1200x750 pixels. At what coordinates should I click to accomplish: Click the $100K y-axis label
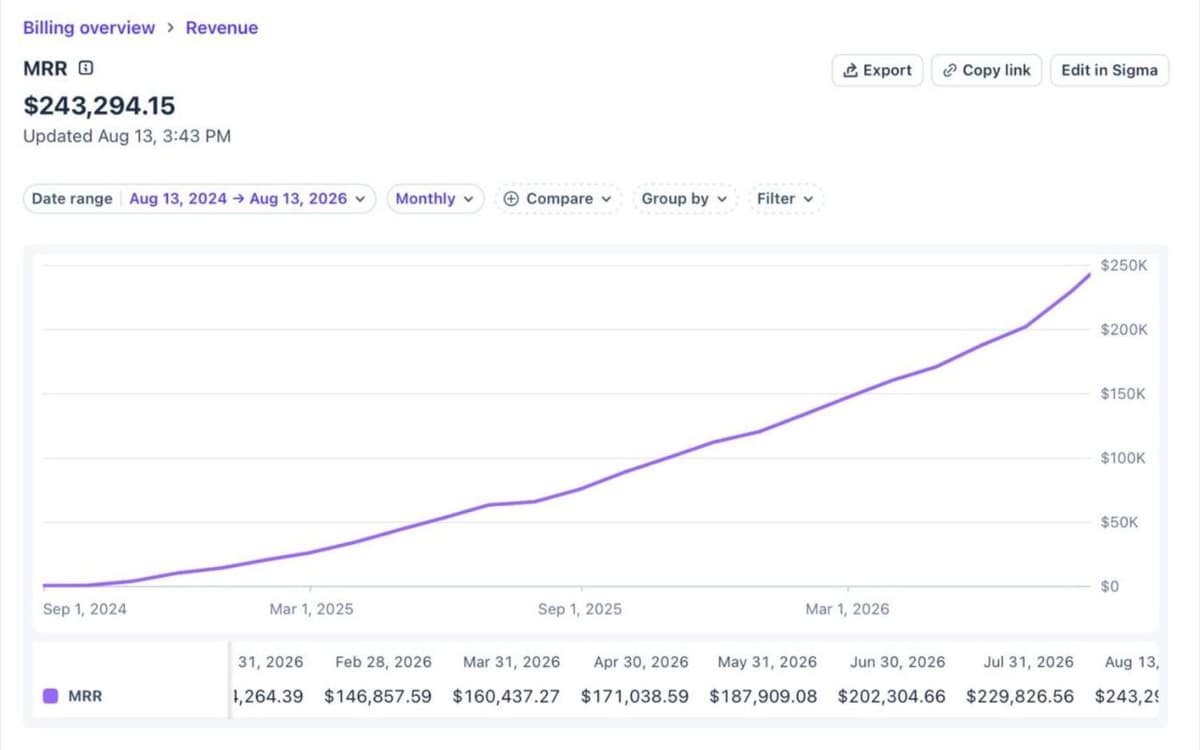coord(1123,458)
